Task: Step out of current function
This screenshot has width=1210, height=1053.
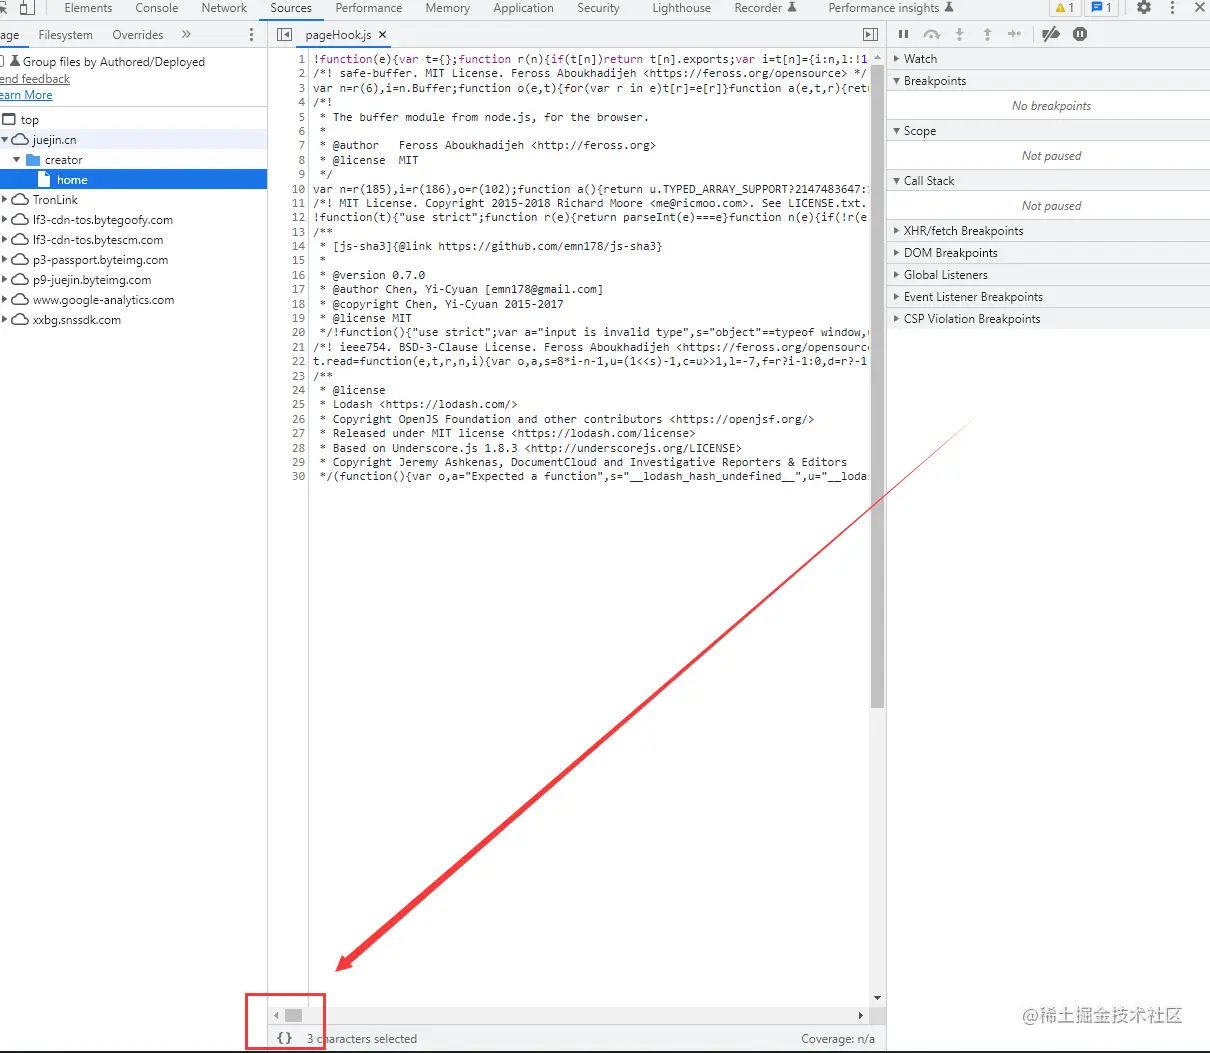Action: [987, 34]
